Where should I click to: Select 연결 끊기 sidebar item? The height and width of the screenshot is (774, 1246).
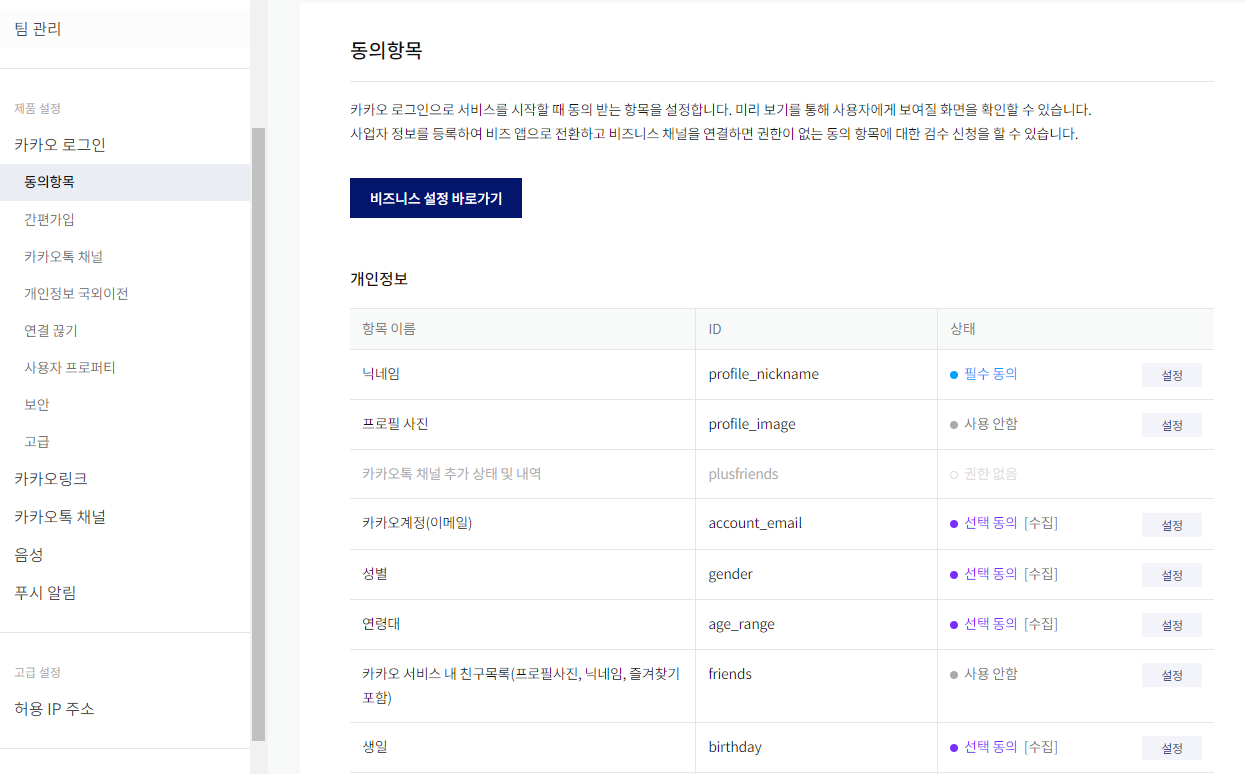tap(50, 330)
